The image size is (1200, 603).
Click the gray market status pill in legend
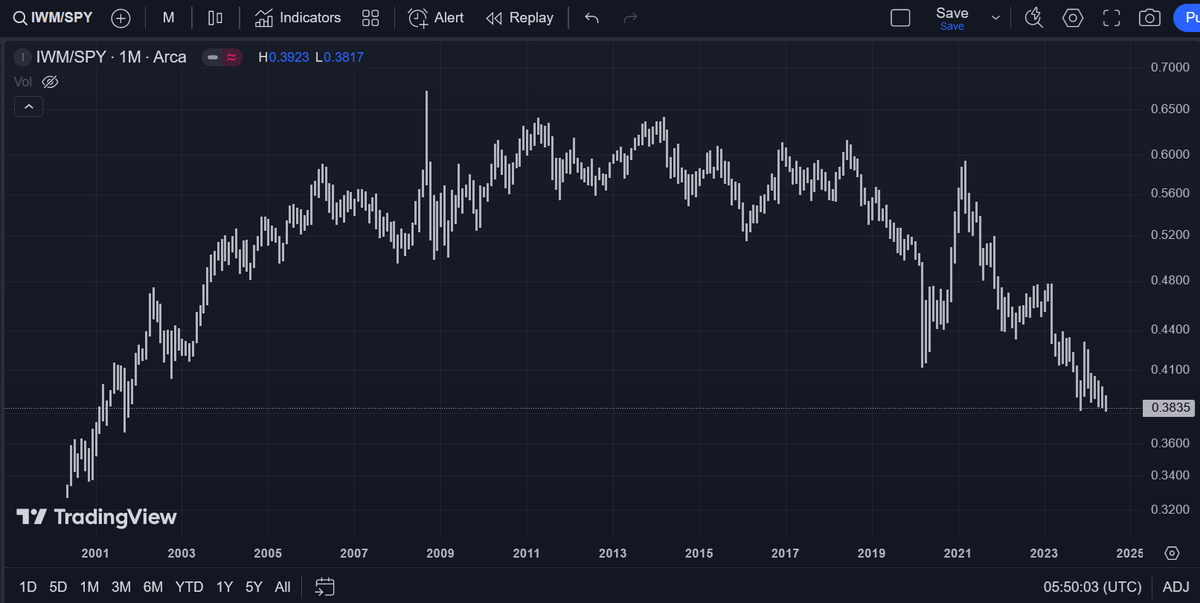click(x=212, y=57)
